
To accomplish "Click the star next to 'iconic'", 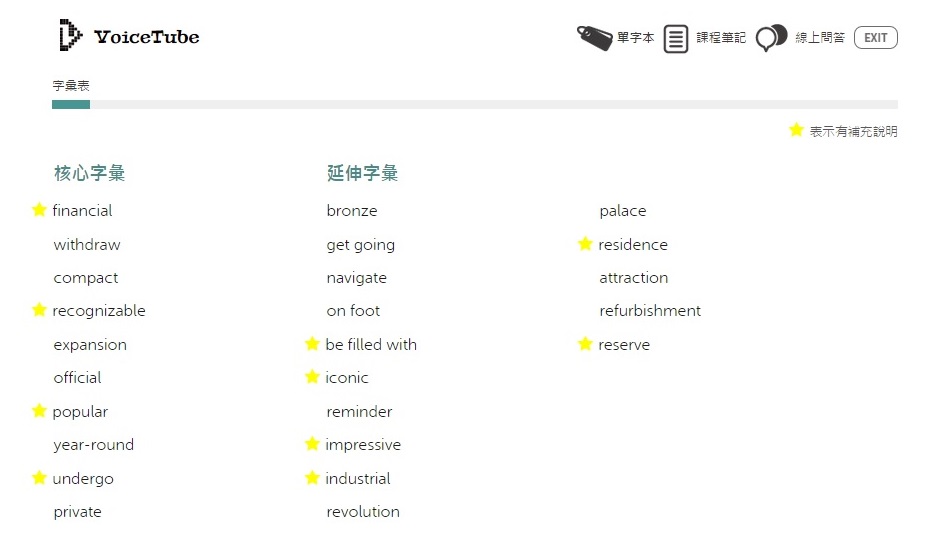I will 312,377.
